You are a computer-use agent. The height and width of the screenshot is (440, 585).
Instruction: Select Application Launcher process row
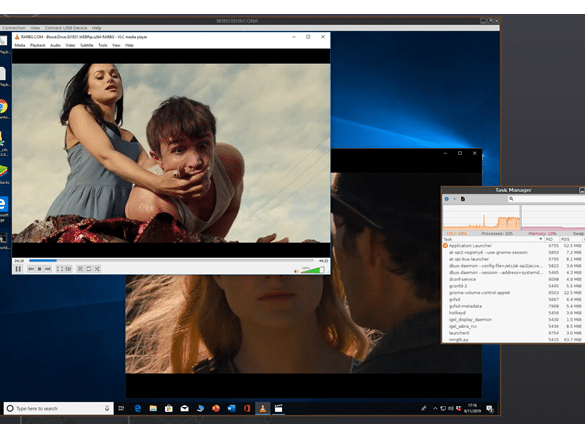(x=513, y=246)
